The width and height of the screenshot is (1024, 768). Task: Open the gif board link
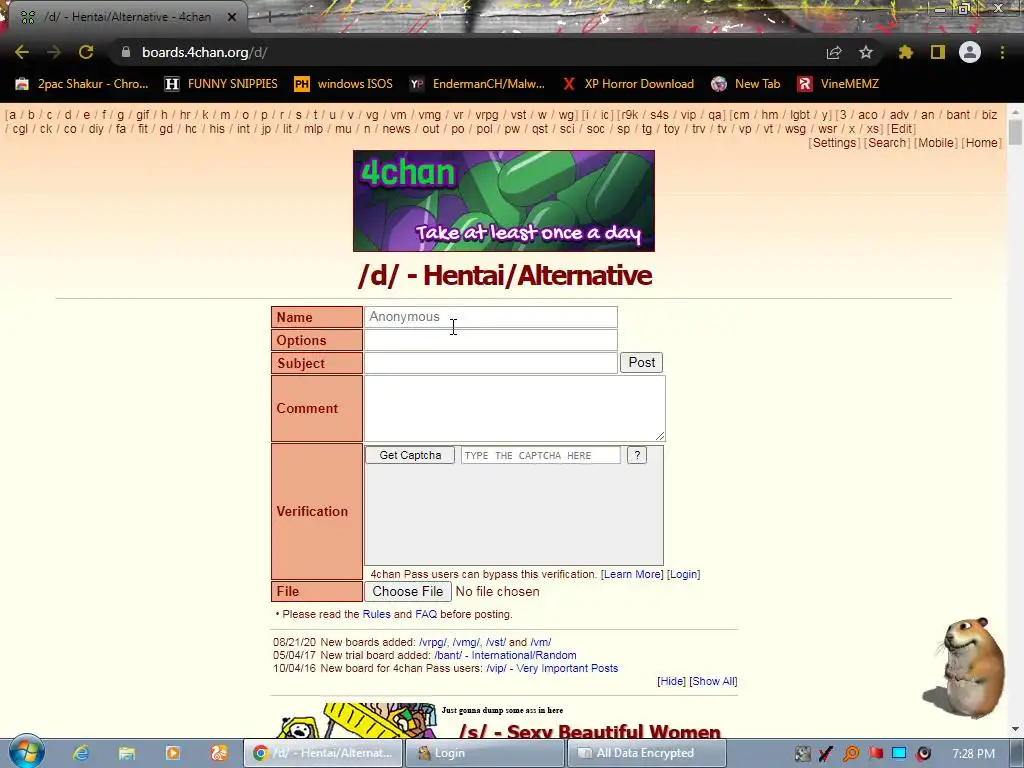(x=142, y=115)
